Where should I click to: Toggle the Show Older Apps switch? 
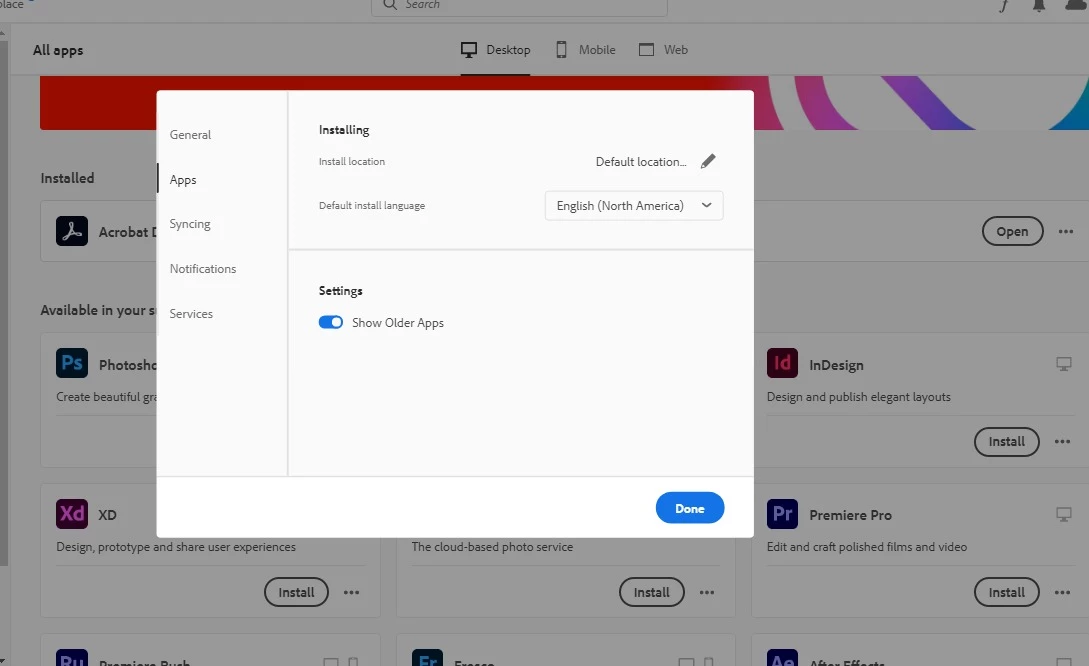pos(331,322)
